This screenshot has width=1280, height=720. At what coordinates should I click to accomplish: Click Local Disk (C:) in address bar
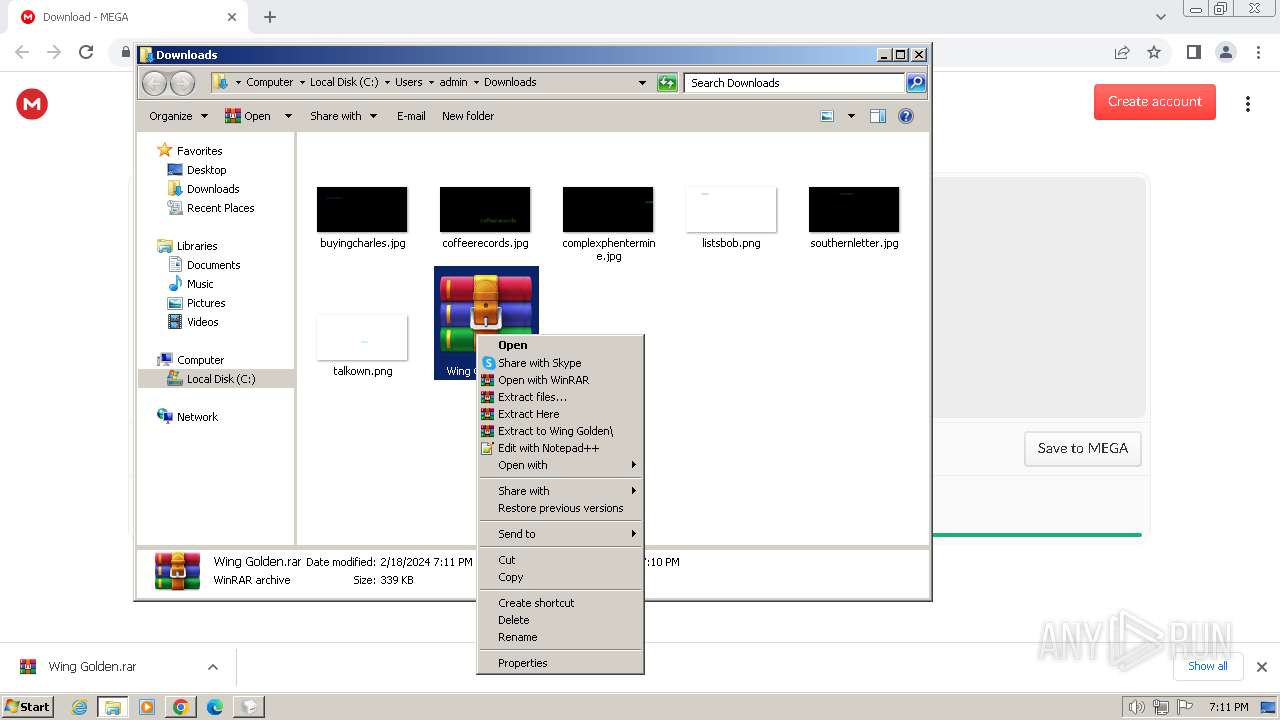point(343,82)
